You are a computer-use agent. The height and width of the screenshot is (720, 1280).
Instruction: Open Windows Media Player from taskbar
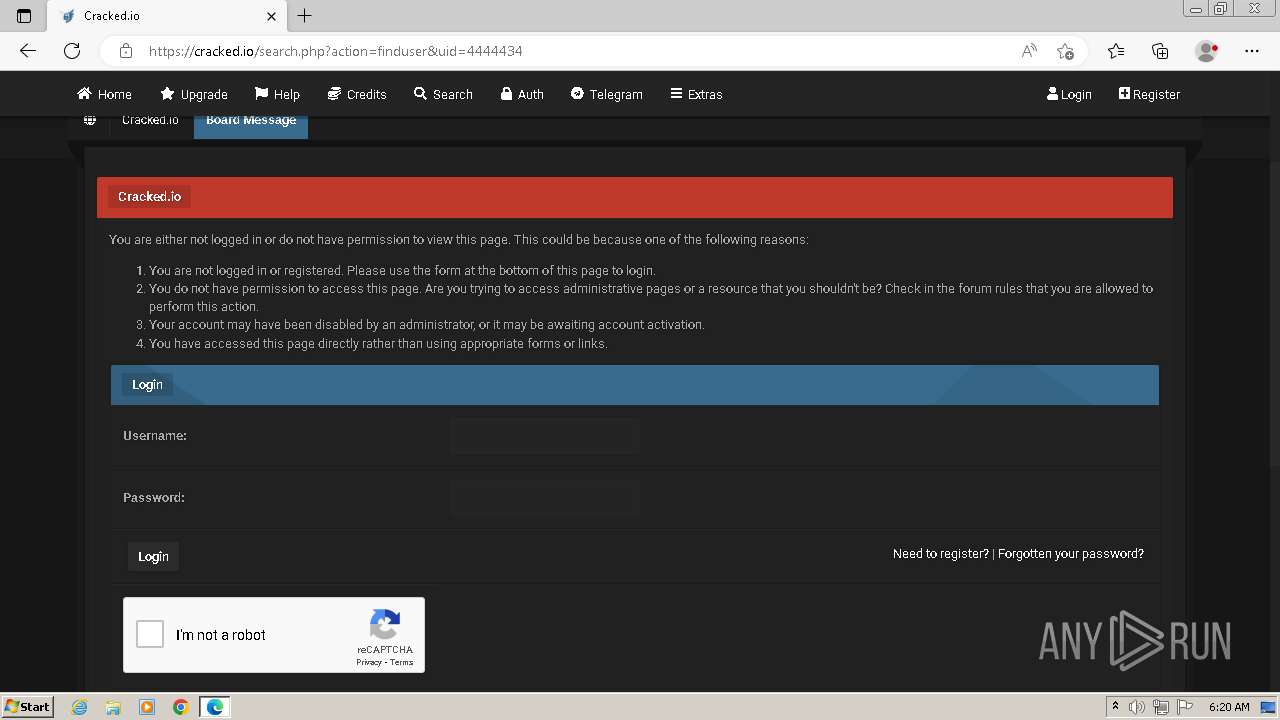(147, 707)
